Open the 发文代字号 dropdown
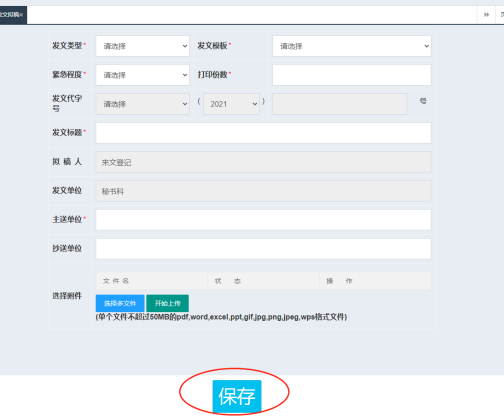Viewport: 504px width, 417px height. (x=143, y=104)
